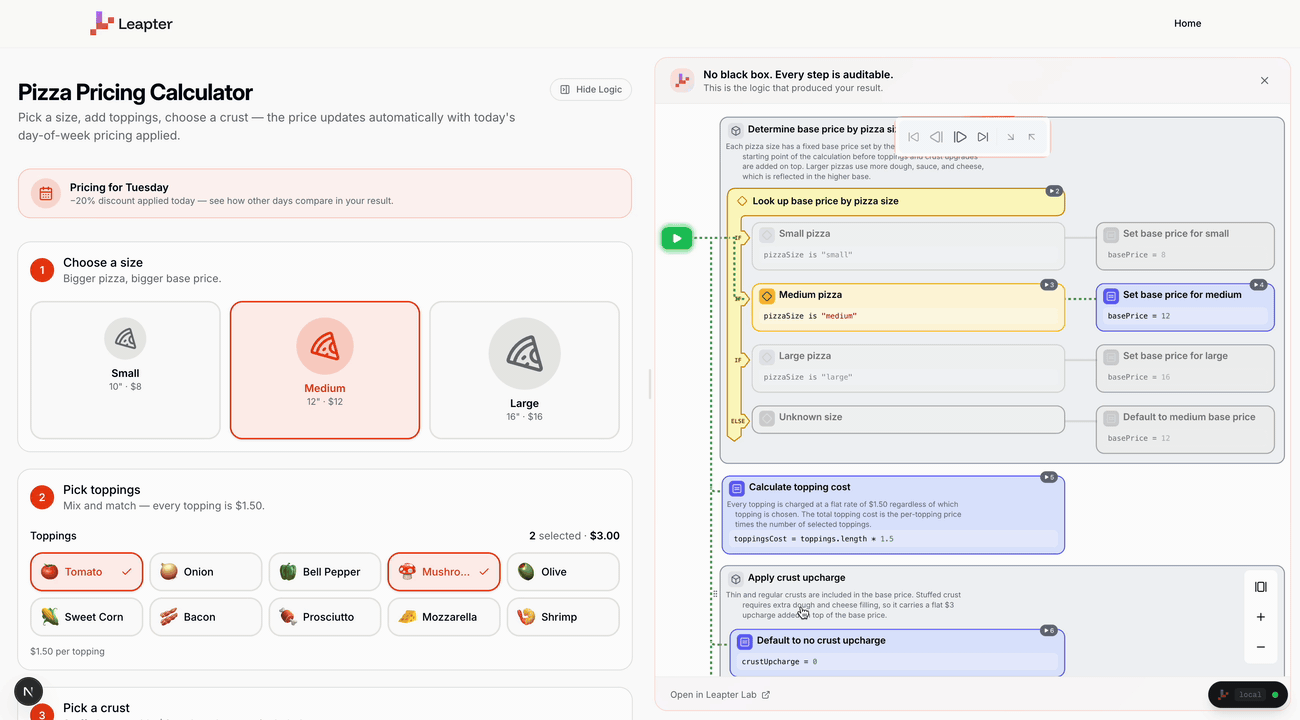Open the Home navigation link
Image resolution: width=1300 pixels, height=720 pixels.
pyautogui.click(x=1187, y=23)
